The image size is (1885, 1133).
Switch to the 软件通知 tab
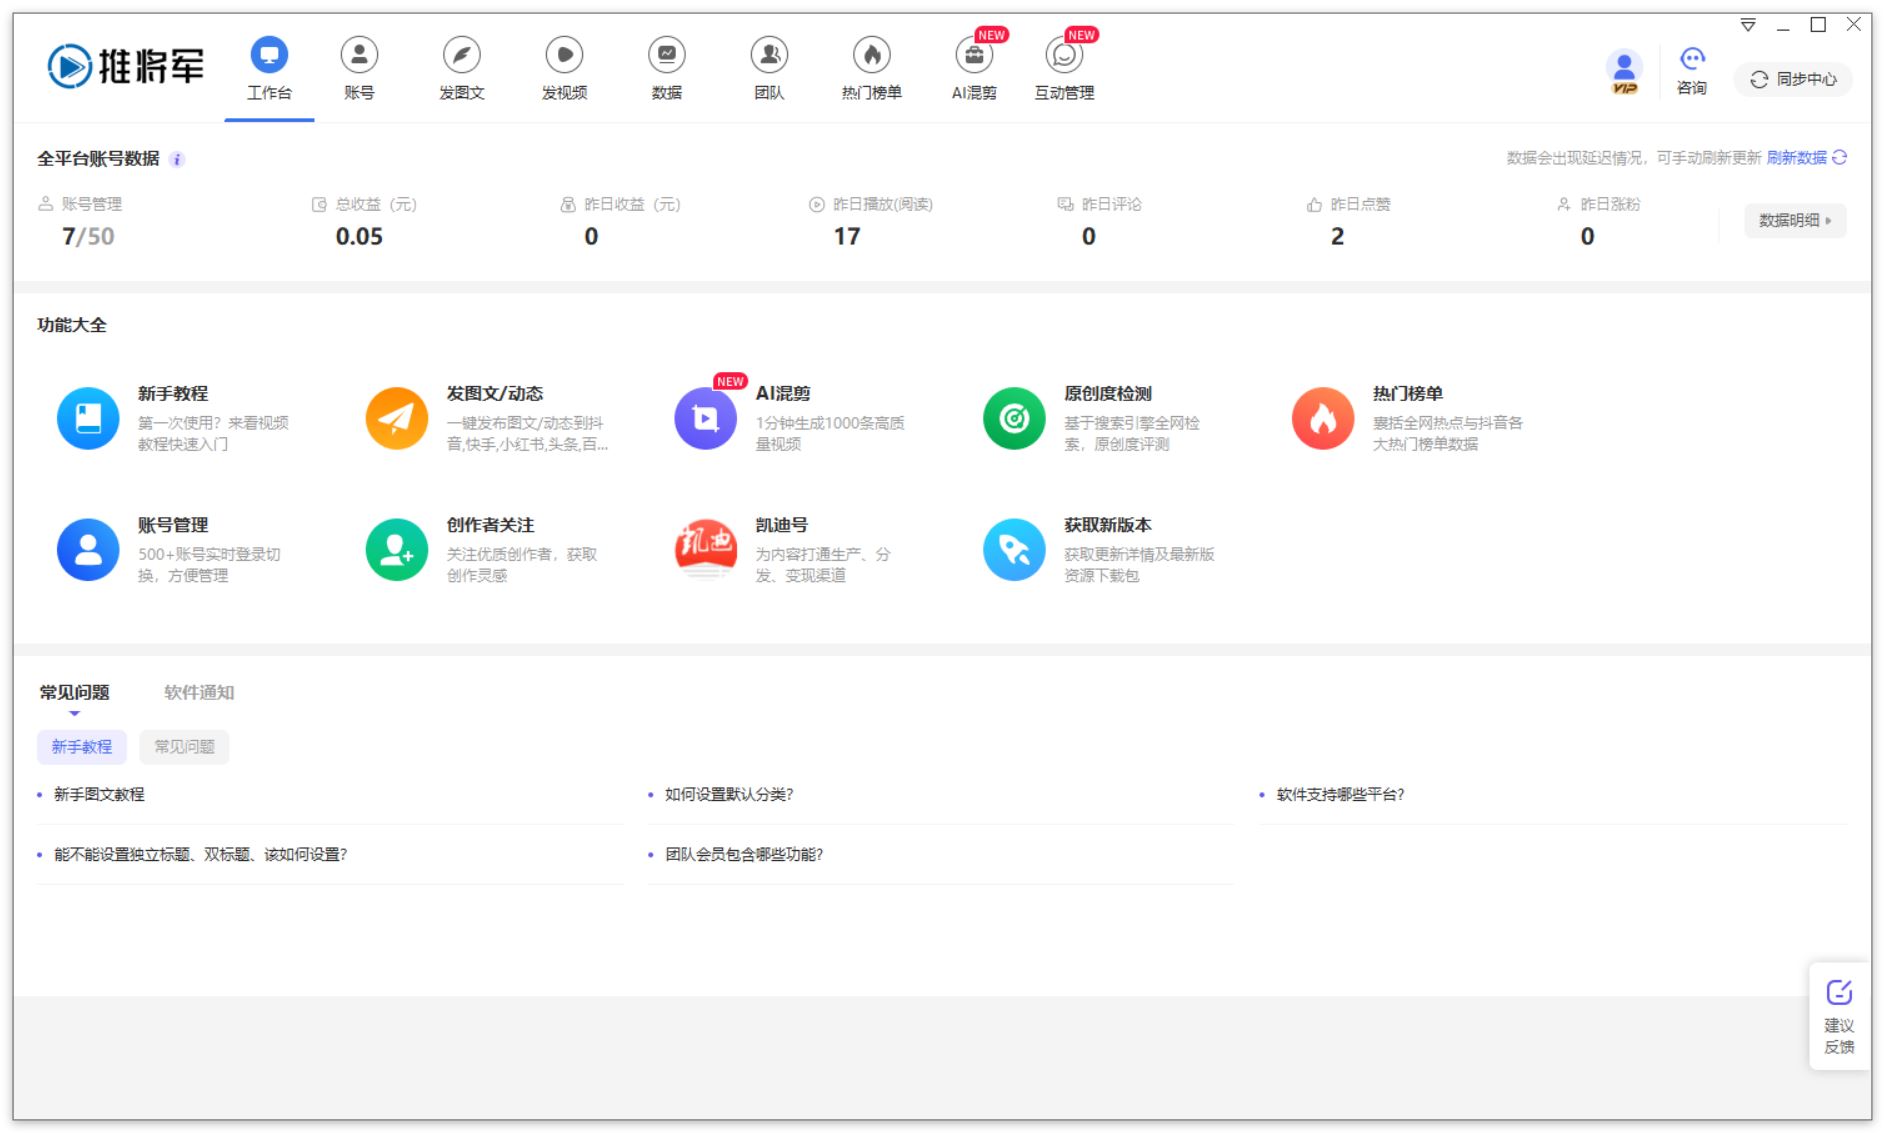[199, 692]
